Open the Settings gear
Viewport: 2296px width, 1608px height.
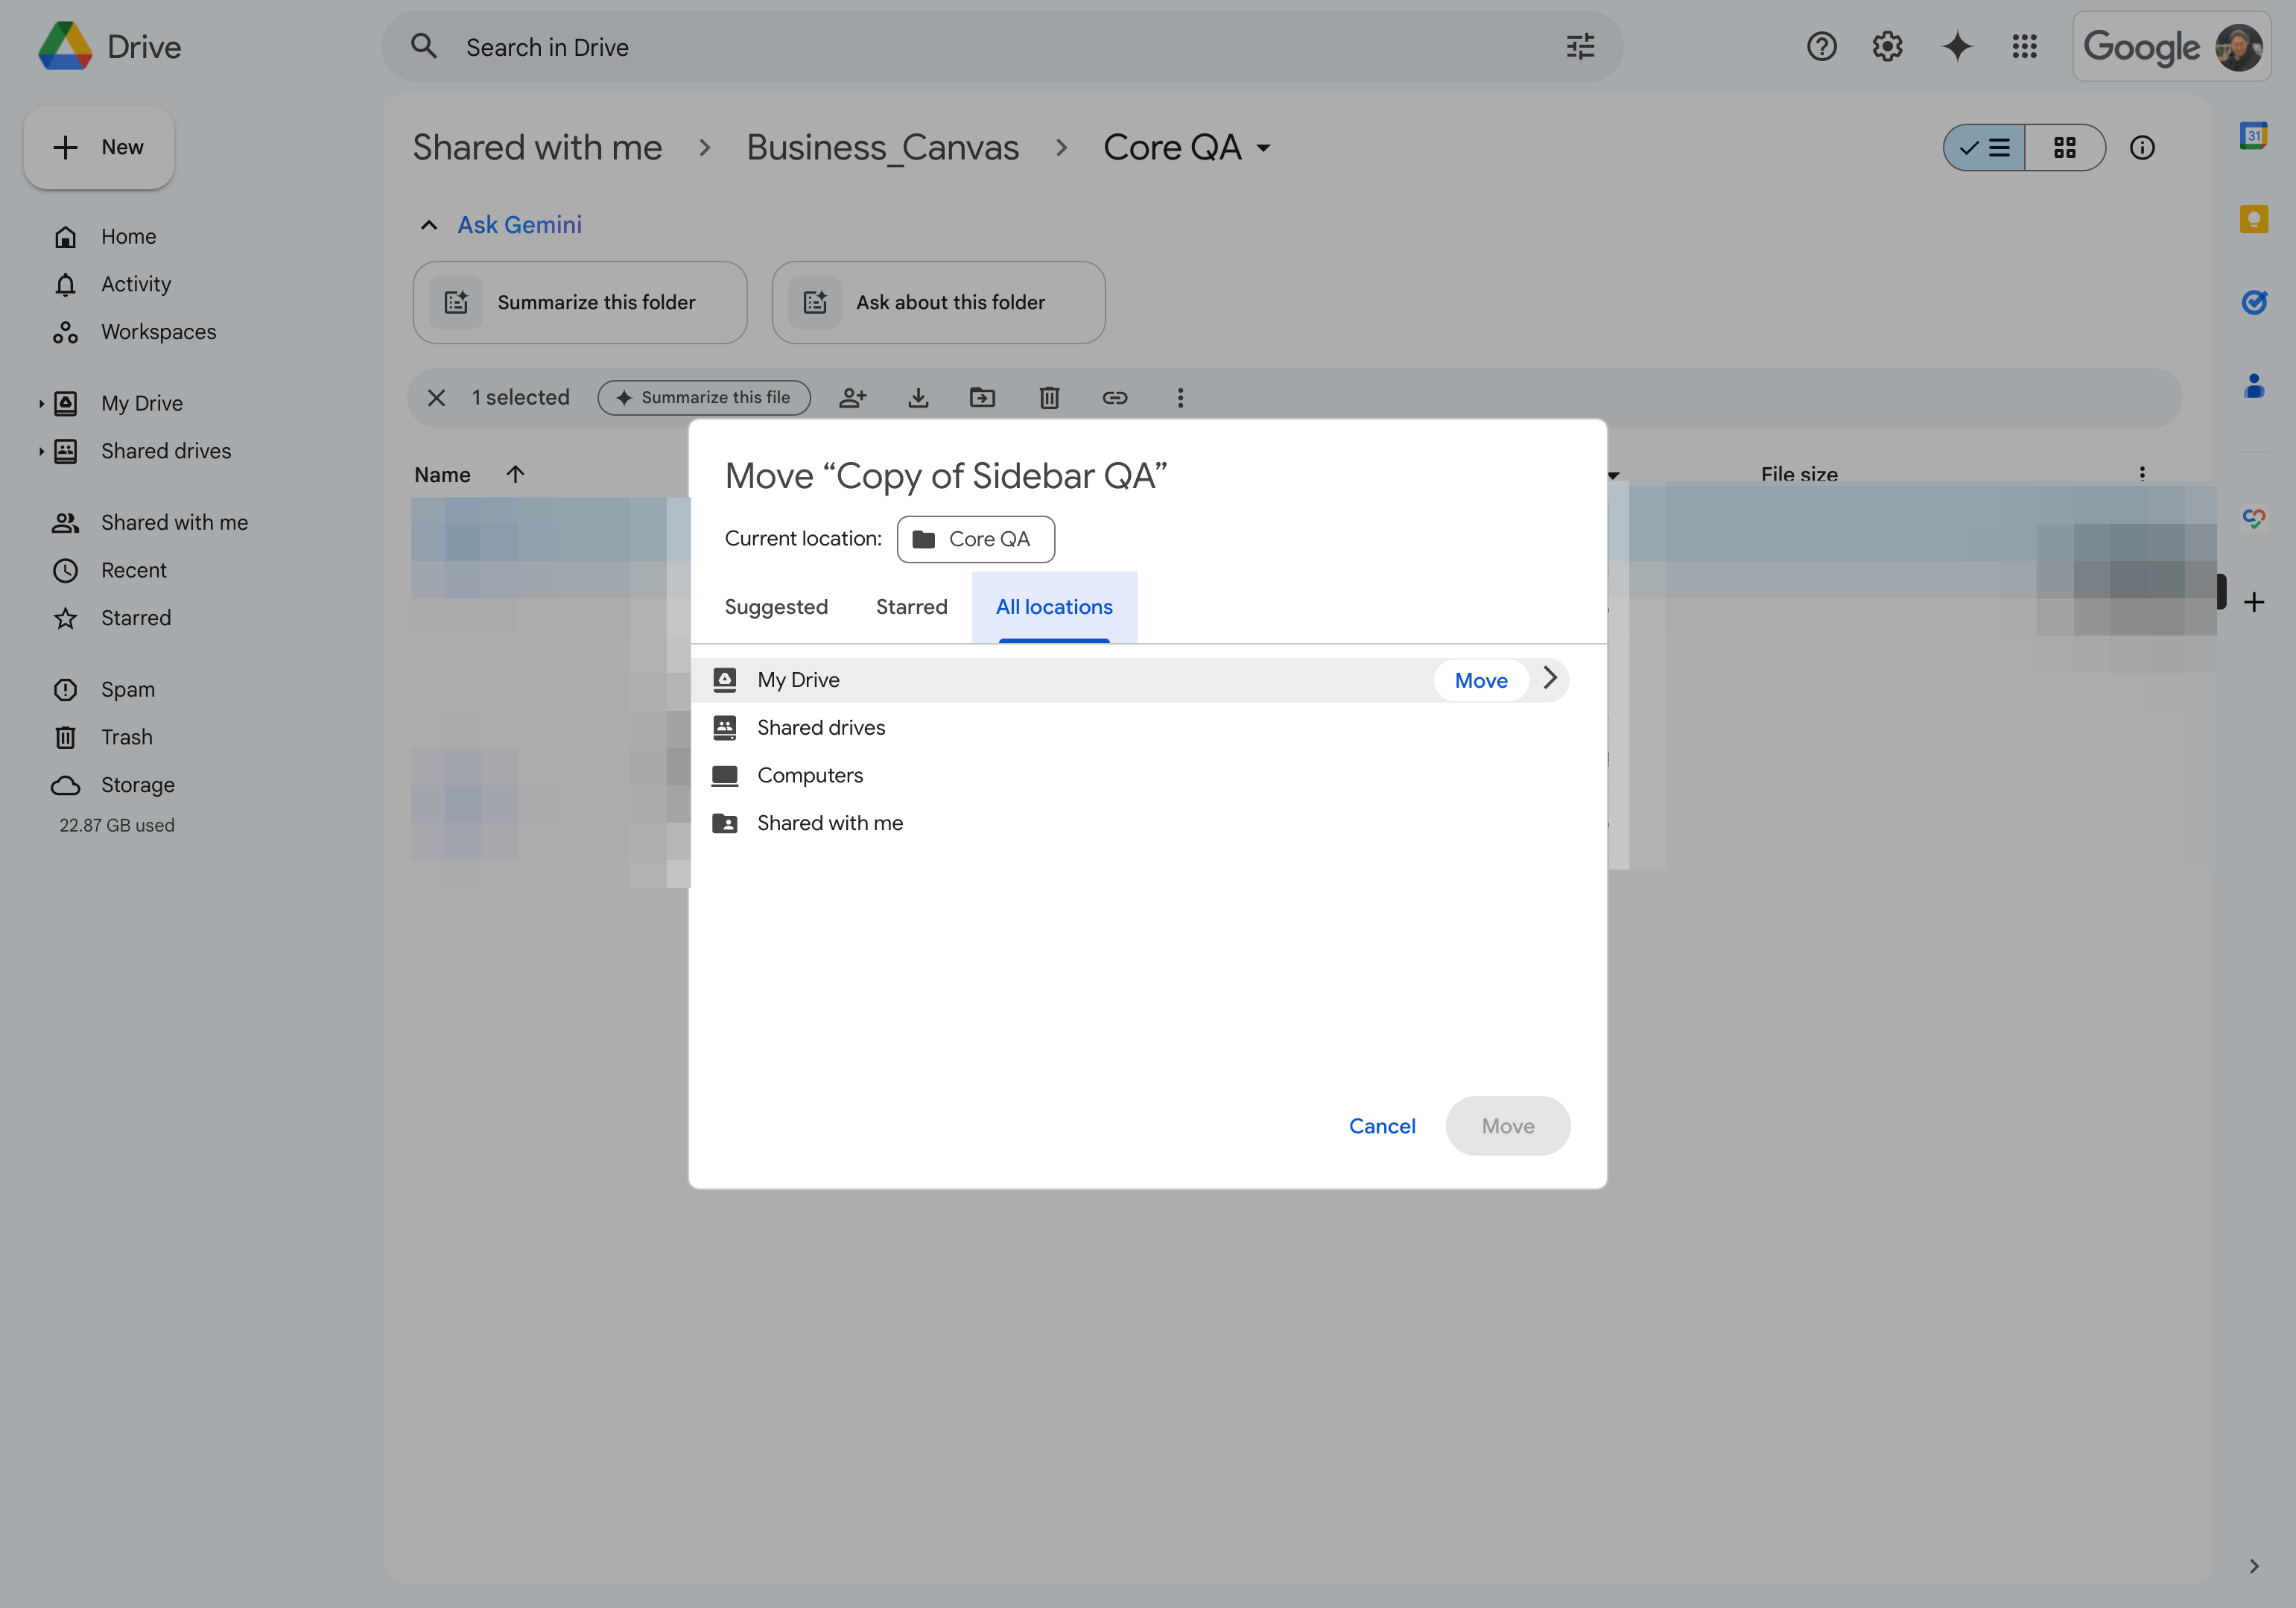click(x=1888, y=46)
